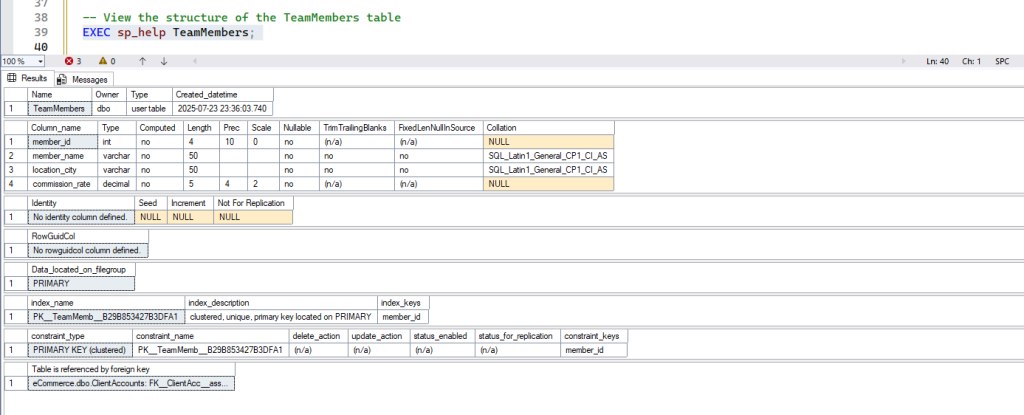The height and width of the screenshot is (415, 1024).
Task: Go to next issue with down arrow
Action: [164, 61]
